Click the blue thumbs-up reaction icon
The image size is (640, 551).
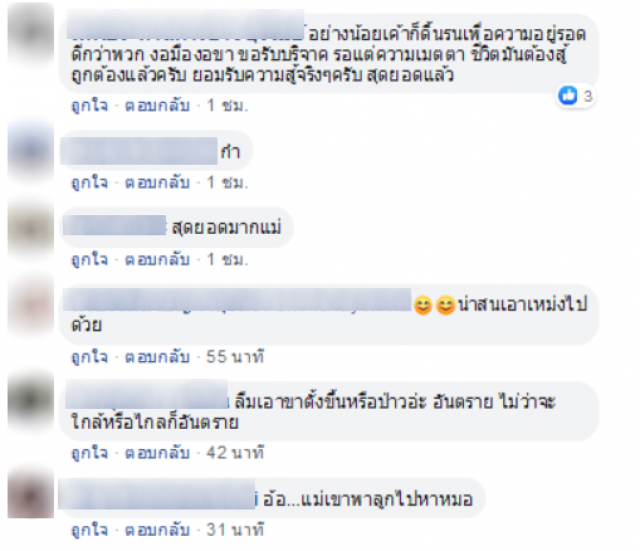pos(568,96)
